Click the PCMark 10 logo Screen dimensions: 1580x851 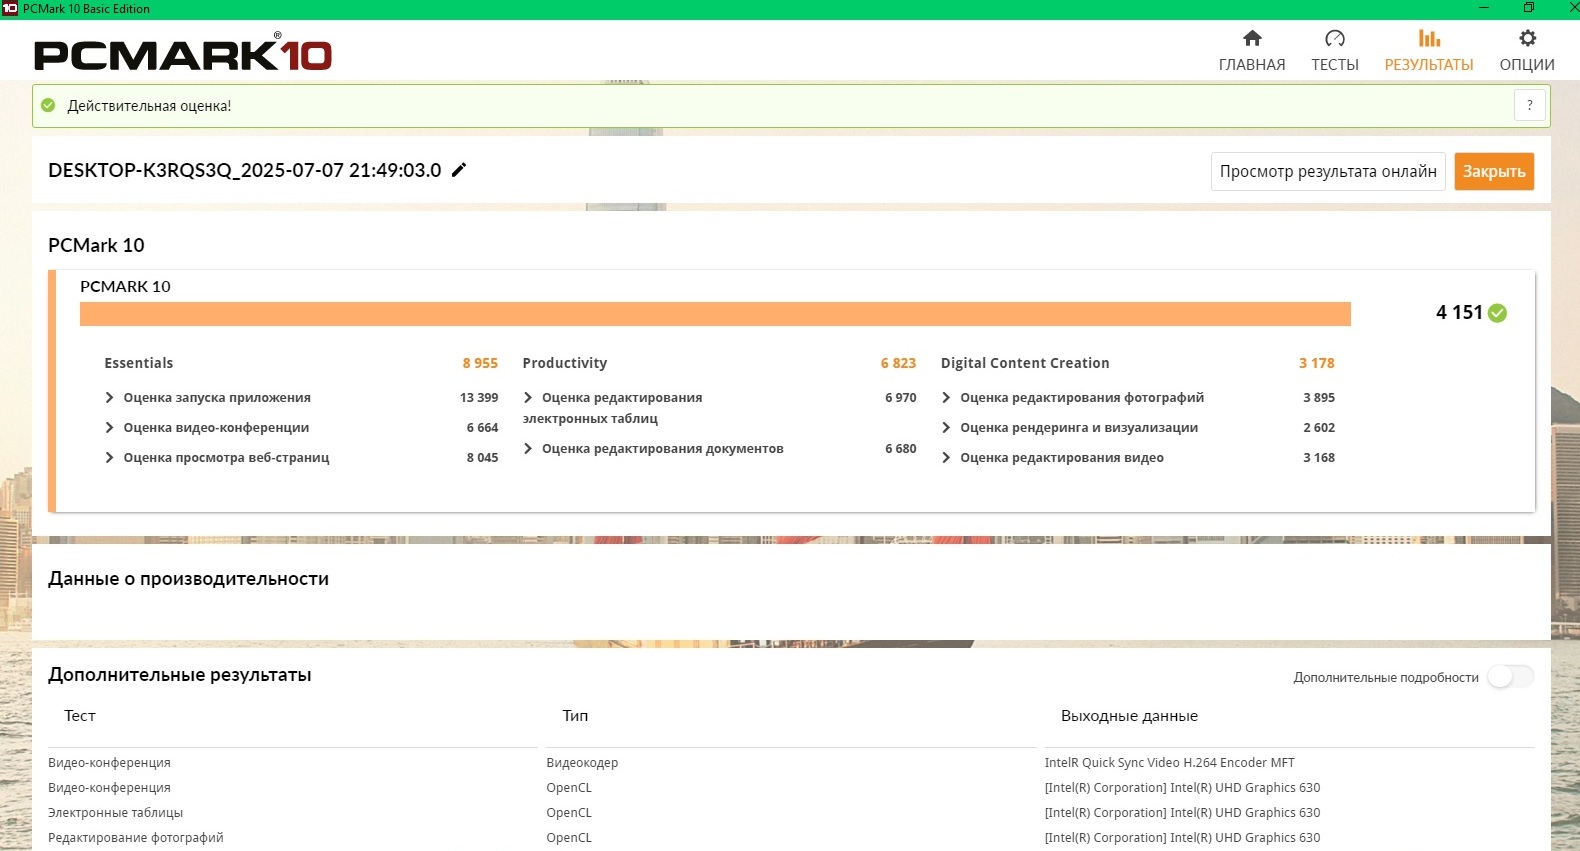point(183,53)
